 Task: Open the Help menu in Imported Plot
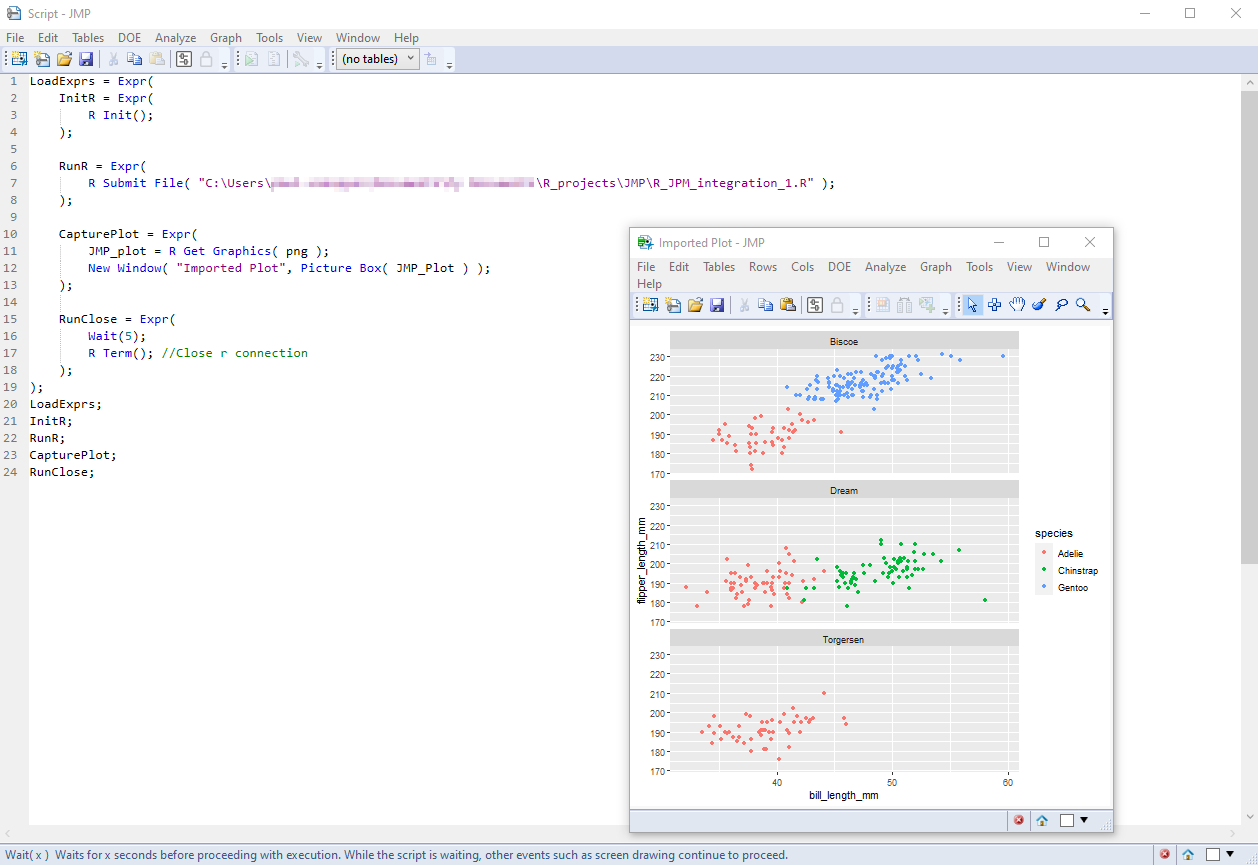(x=649, y=284)
